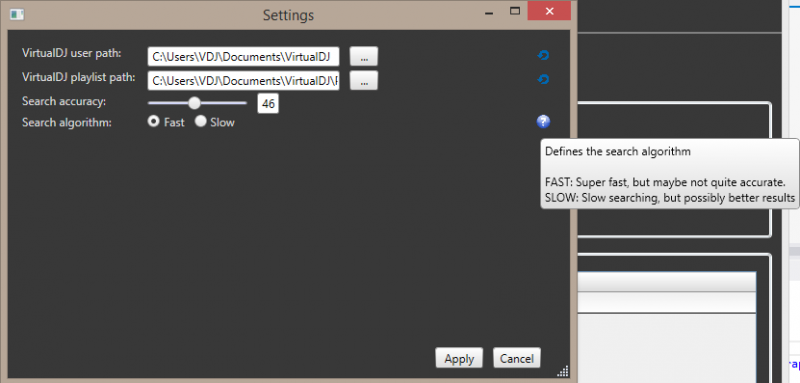Image resolution: width=800 pixels, height=383 pixels.
Task: Click the Settings window title icon
Action: tap(17, 15)
